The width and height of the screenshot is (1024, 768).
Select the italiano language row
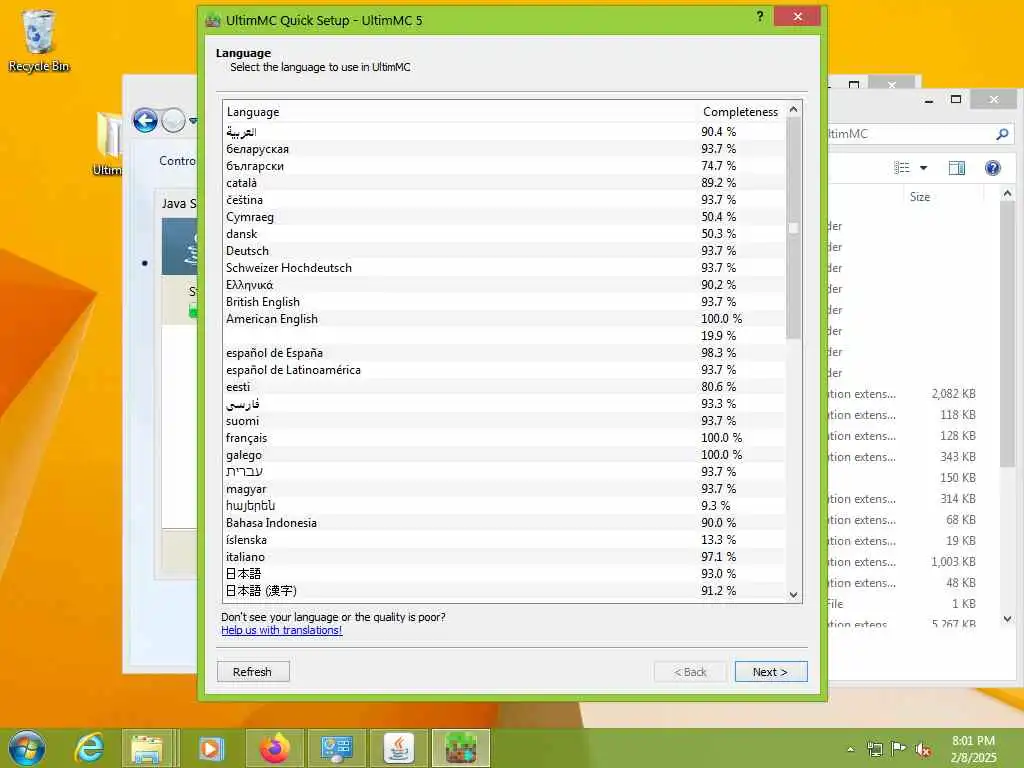[x=504, y=556]
